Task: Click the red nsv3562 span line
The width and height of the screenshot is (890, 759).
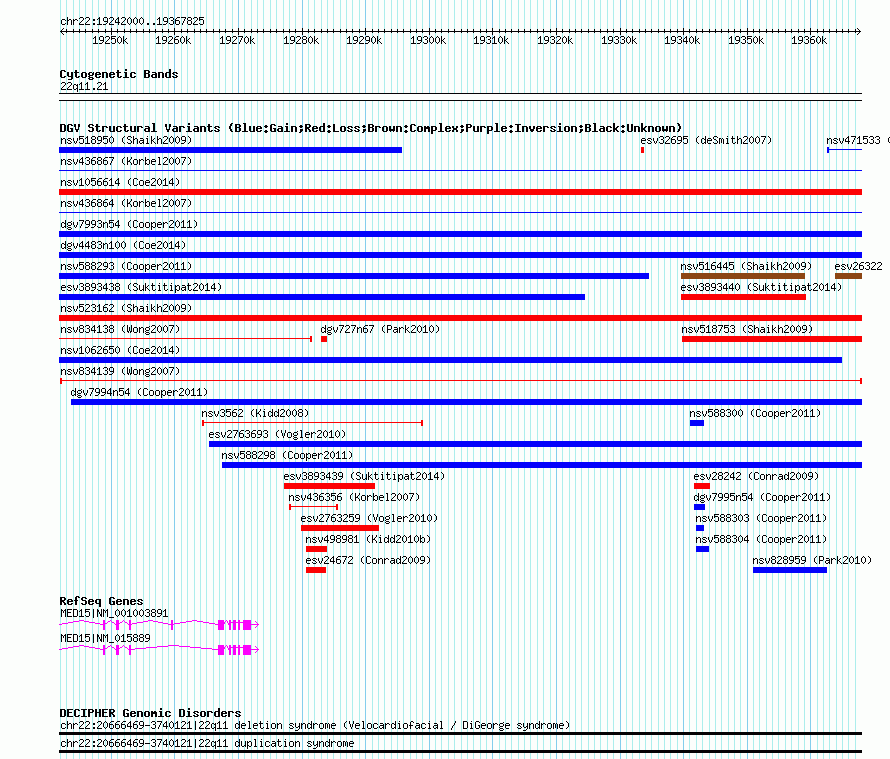Action: pyautogui.click(x=313, y=423)
